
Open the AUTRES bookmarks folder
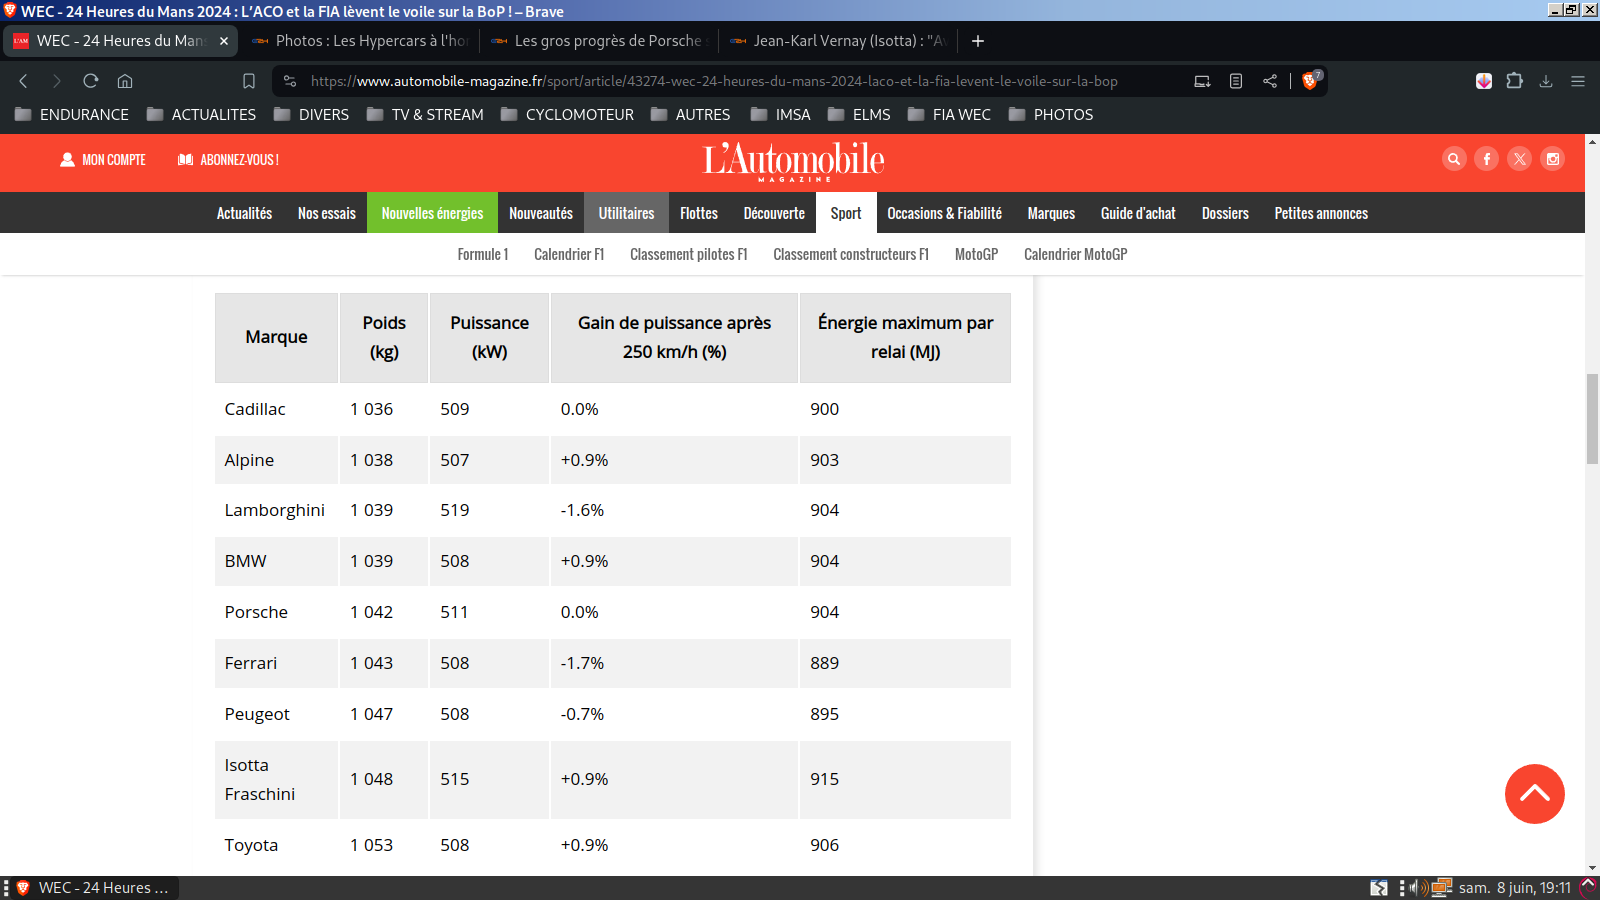click(690, 115)
